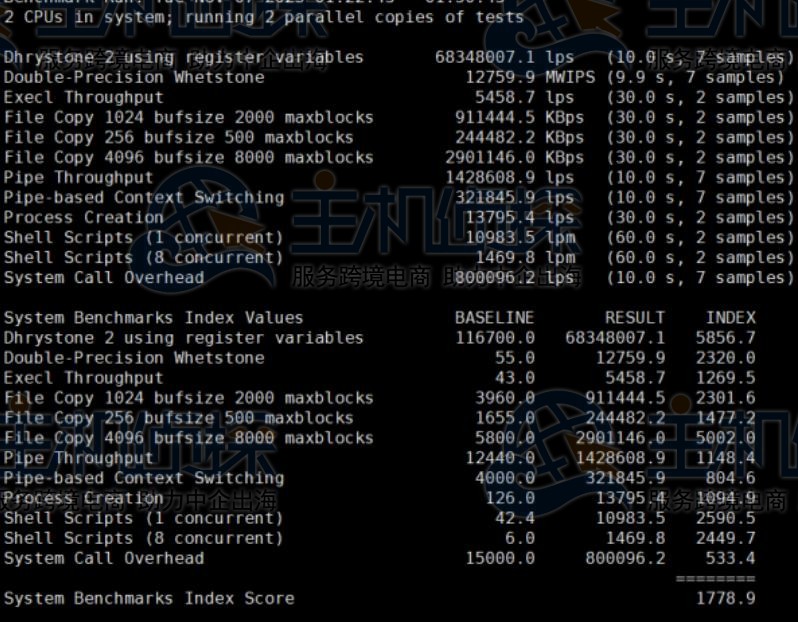
Task: Select '(9.9 s, 7 samples)' timing text
Action: click(695, 77)
